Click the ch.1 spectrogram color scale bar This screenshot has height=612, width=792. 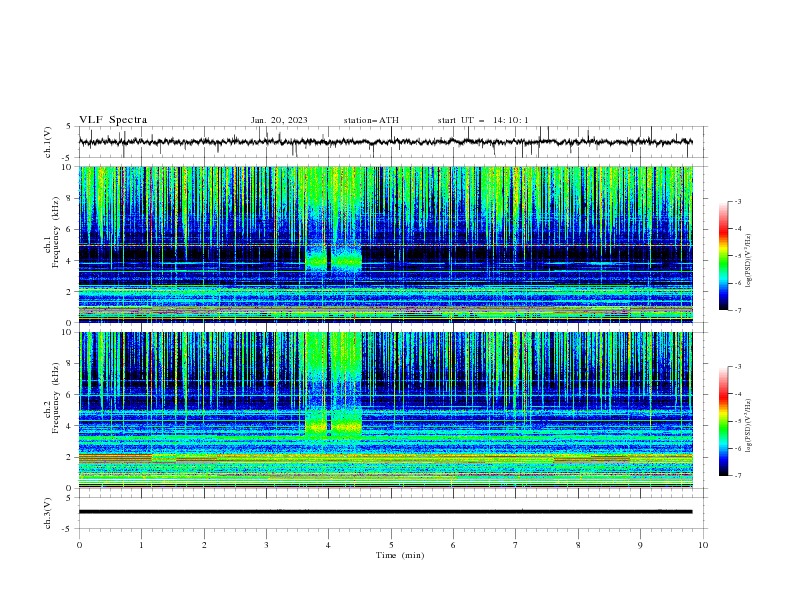723,256
